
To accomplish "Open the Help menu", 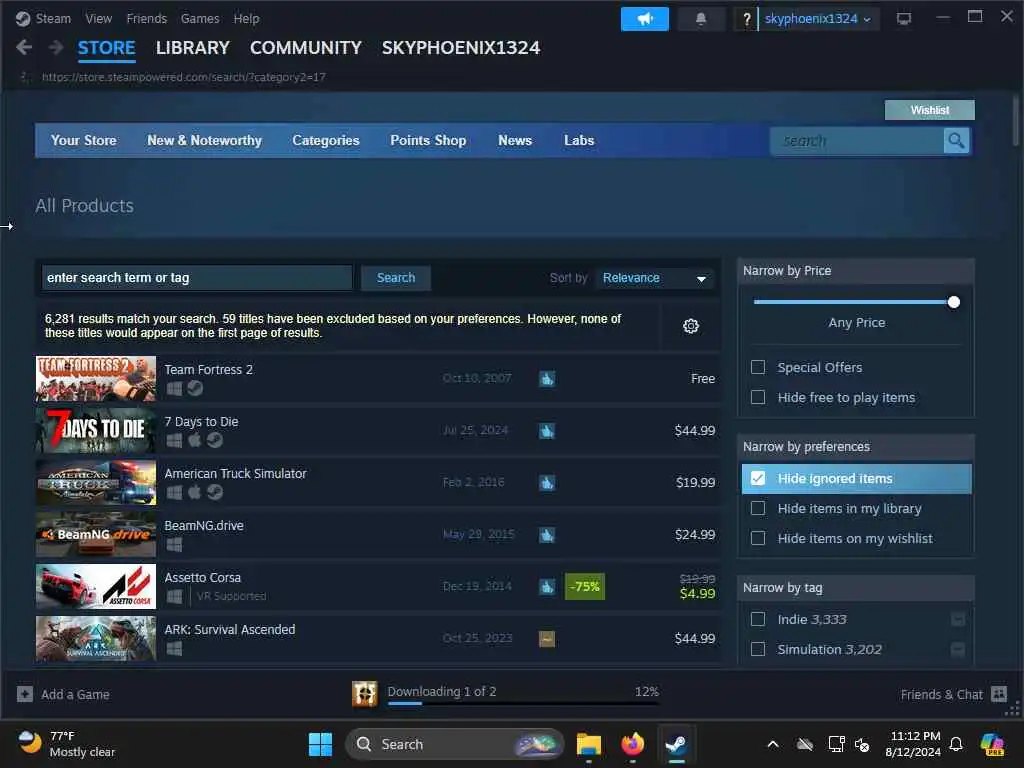I will click(x=246, y=19).
